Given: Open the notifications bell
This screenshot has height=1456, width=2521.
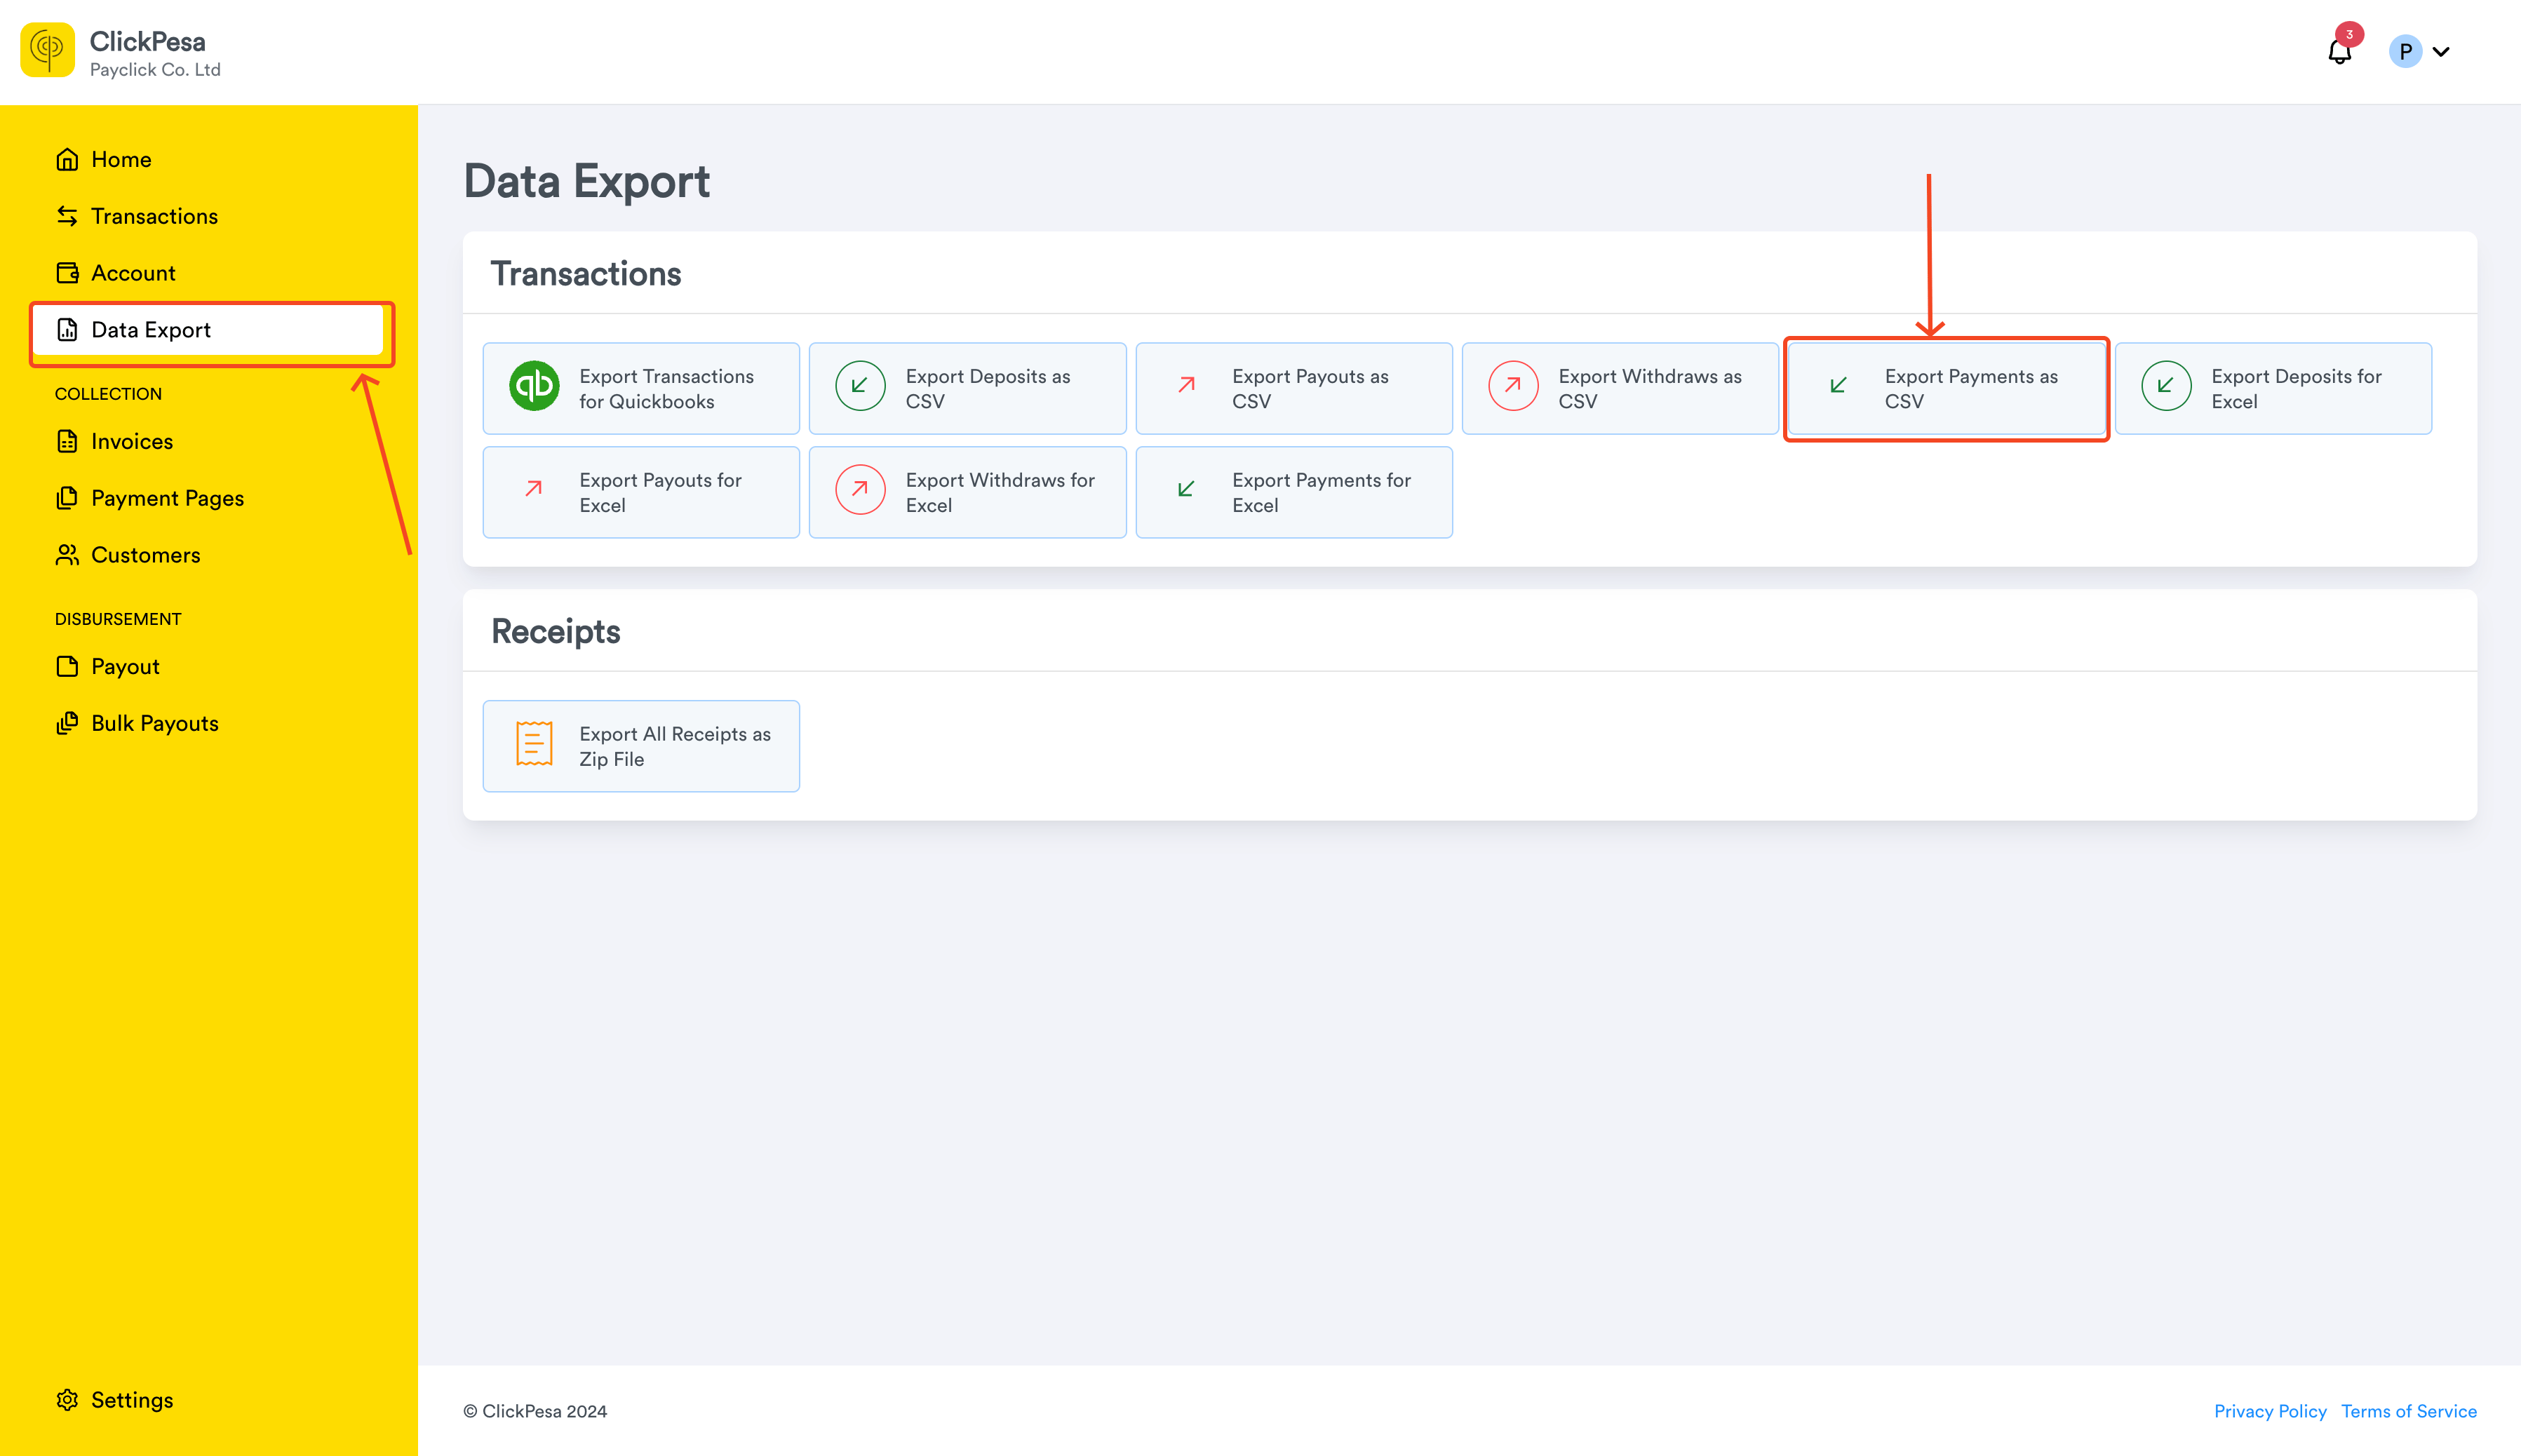Looking at the screenshot, I should (x=2340, y=52).
